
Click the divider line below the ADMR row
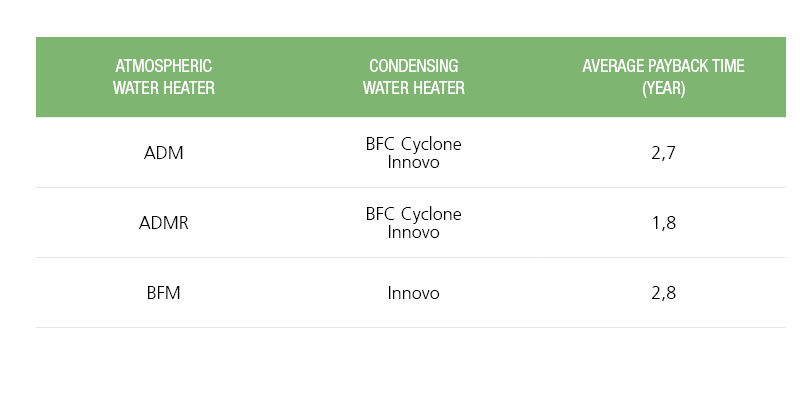pyautogui.click(x=410, y=257)
